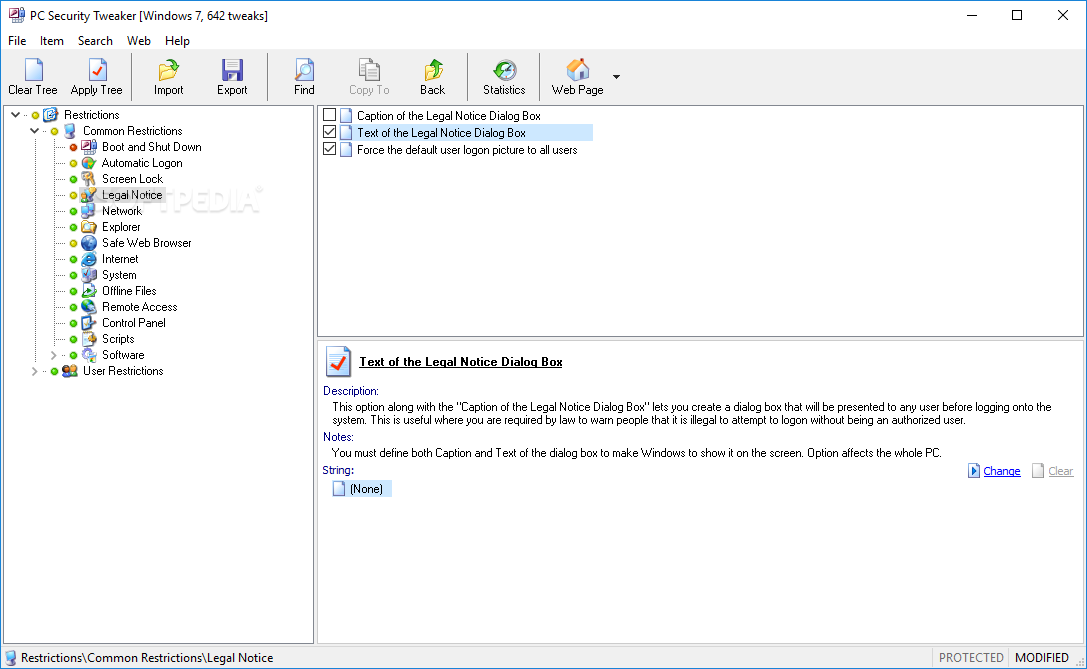This screenshot has width=1087, height=669.
Task: Open the Statistics toolbar icon
Action: point(505,70)
